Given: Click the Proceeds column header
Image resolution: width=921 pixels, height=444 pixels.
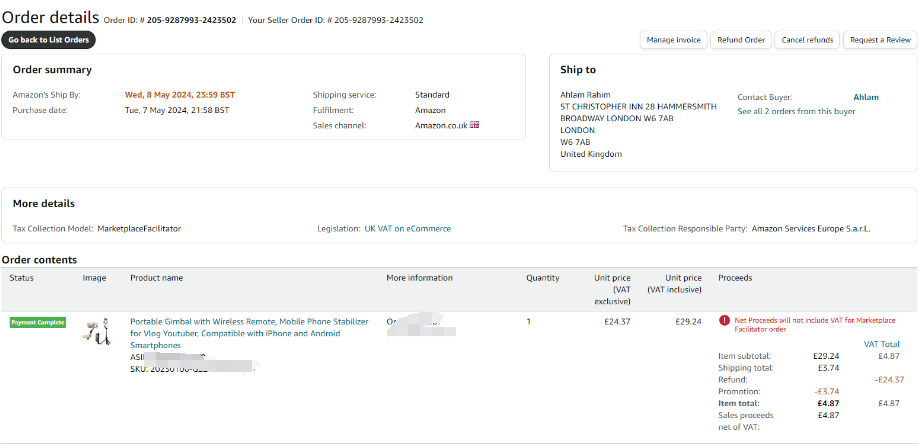Looking at the screenshot, I should 735,278.
